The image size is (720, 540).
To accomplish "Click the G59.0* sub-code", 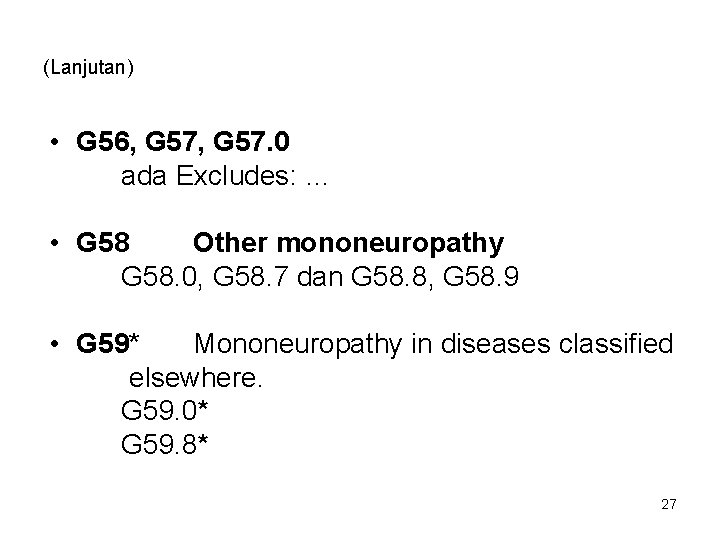I will pos(164,410).
